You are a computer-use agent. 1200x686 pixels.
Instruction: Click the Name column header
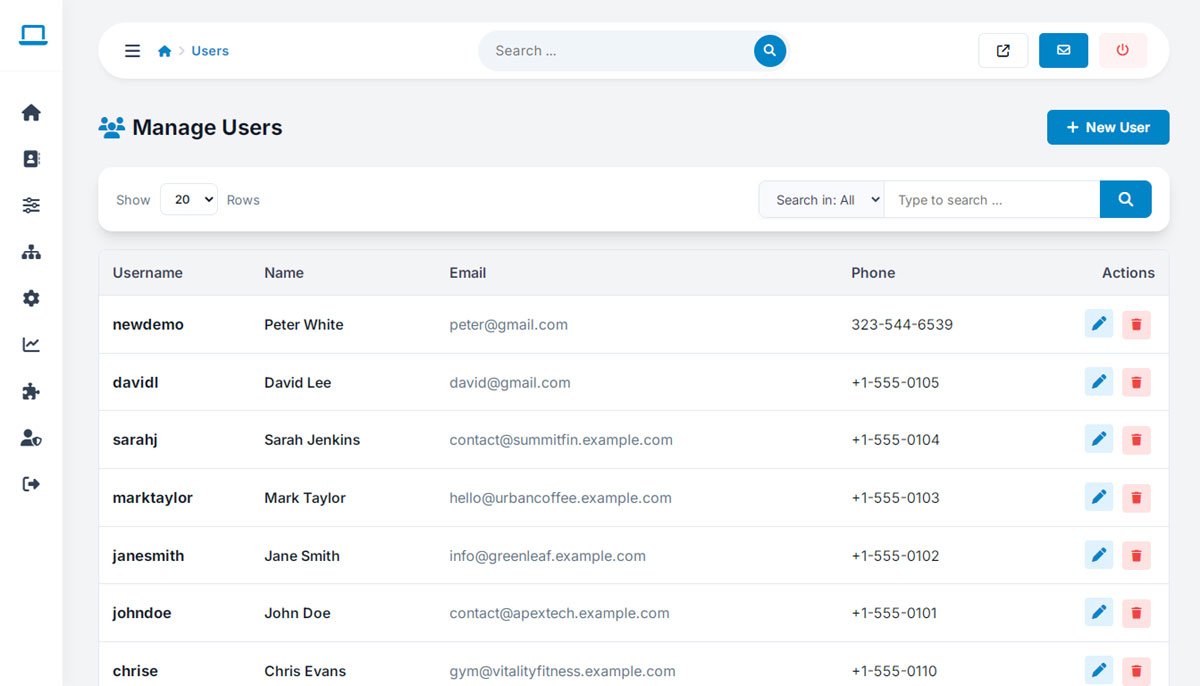click(x=284, y=273)
